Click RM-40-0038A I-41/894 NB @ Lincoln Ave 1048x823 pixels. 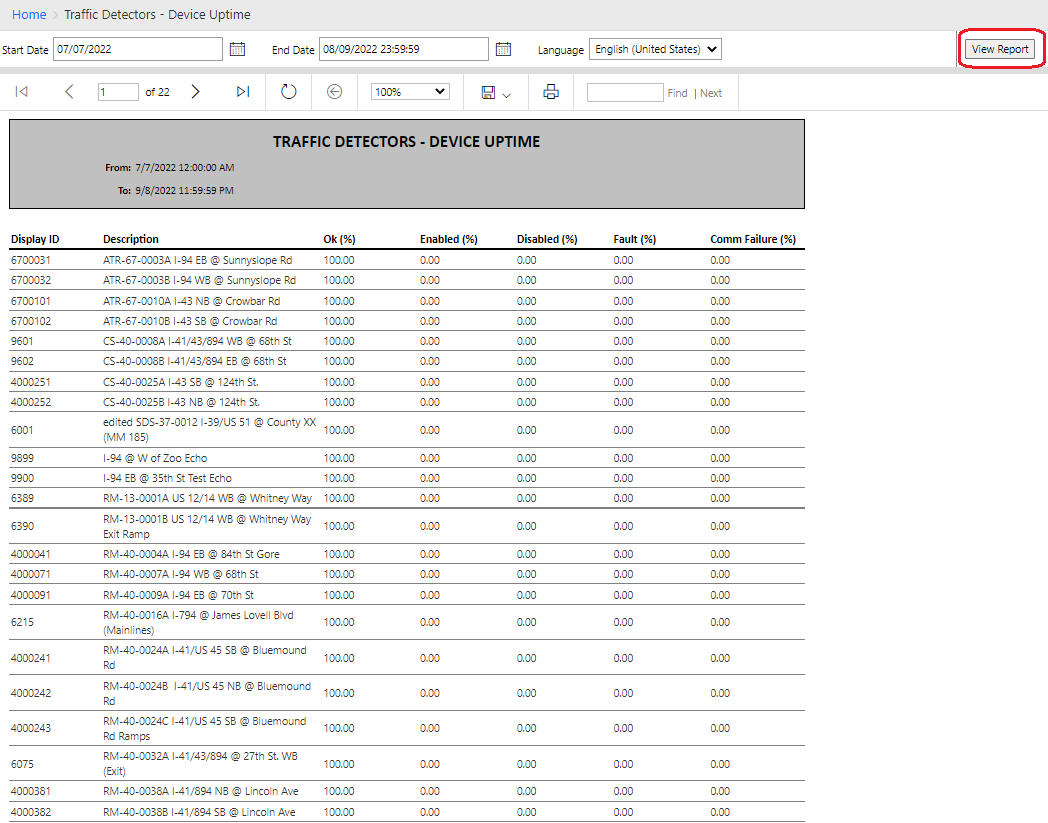[x=201, y=791]
